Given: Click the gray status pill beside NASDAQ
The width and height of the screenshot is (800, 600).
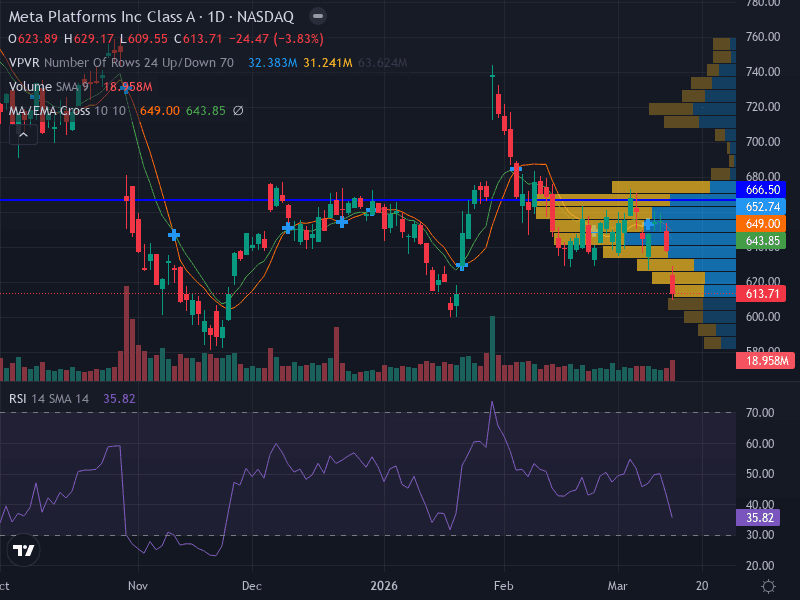Looking at the screenshot, I should [x=318, y=16].
